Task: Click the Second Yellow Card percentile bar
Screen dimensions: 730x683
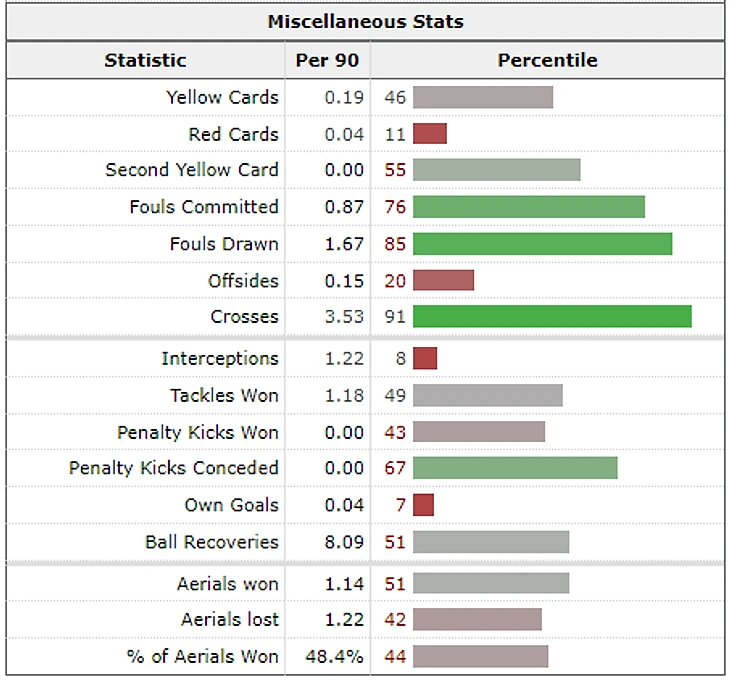Action: click(497, 170)
